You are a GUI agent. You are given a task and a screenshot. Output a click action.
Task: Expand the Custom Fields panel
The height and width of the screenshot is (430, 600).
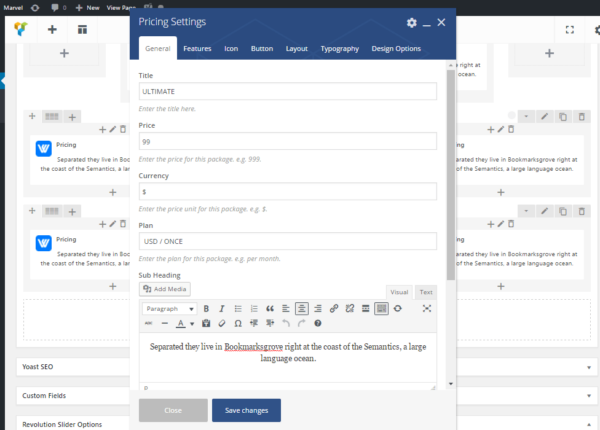(x=299, y=396)
